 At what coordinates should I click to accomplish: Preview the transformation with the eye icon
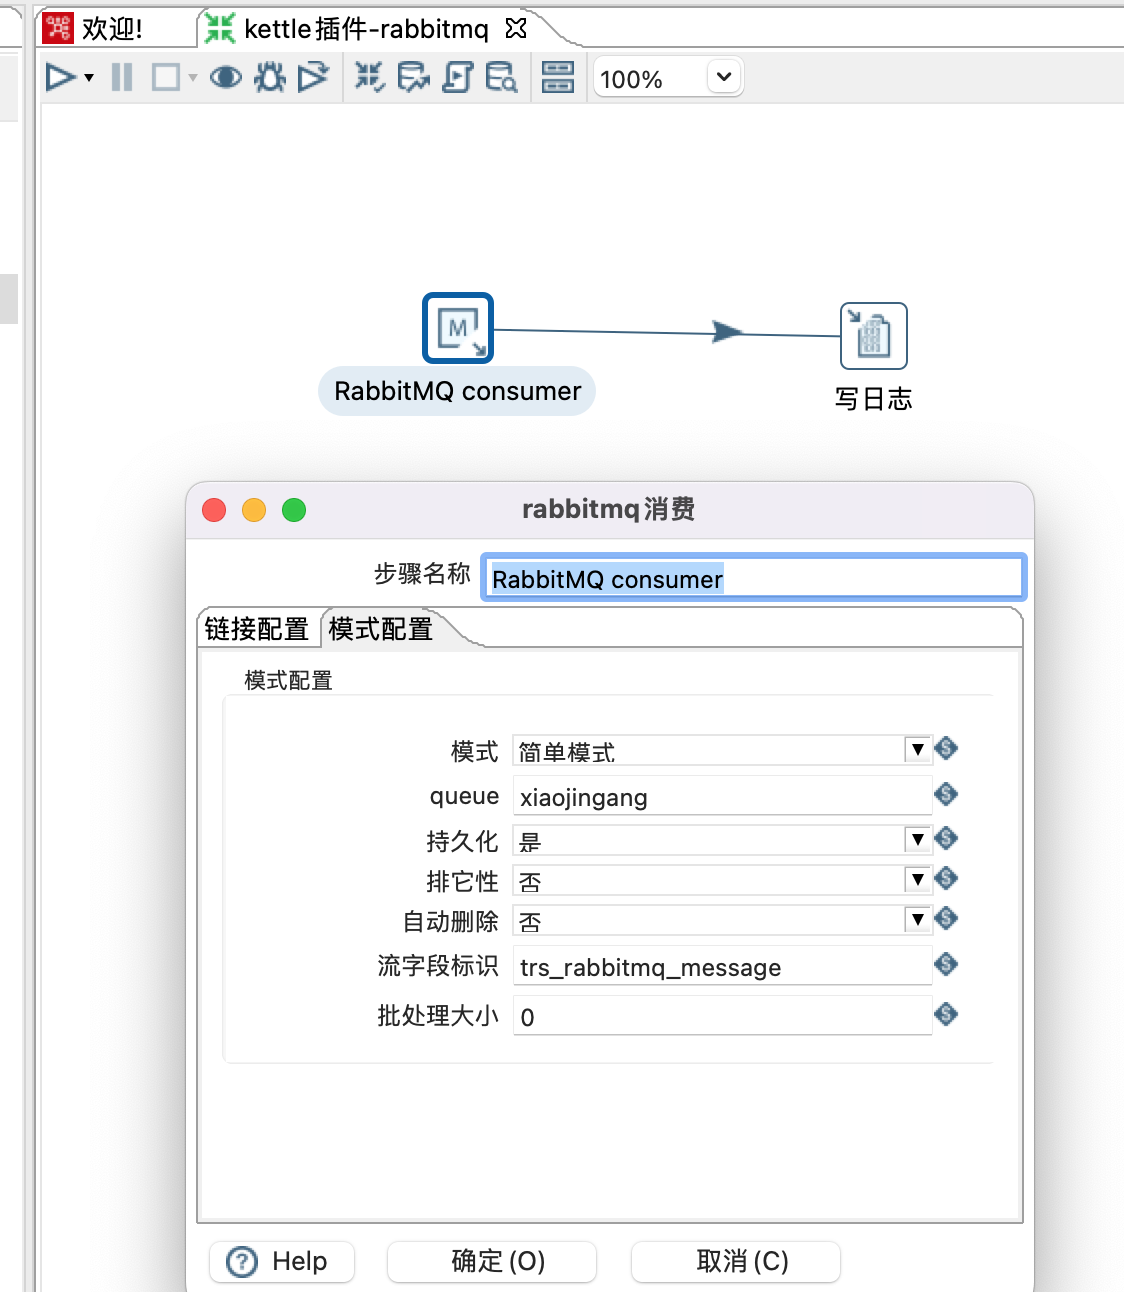pos(226,77)
